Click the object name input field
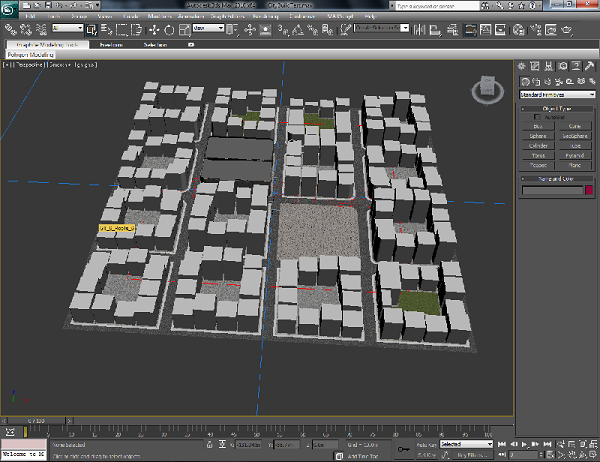 [x=551, y=190]
